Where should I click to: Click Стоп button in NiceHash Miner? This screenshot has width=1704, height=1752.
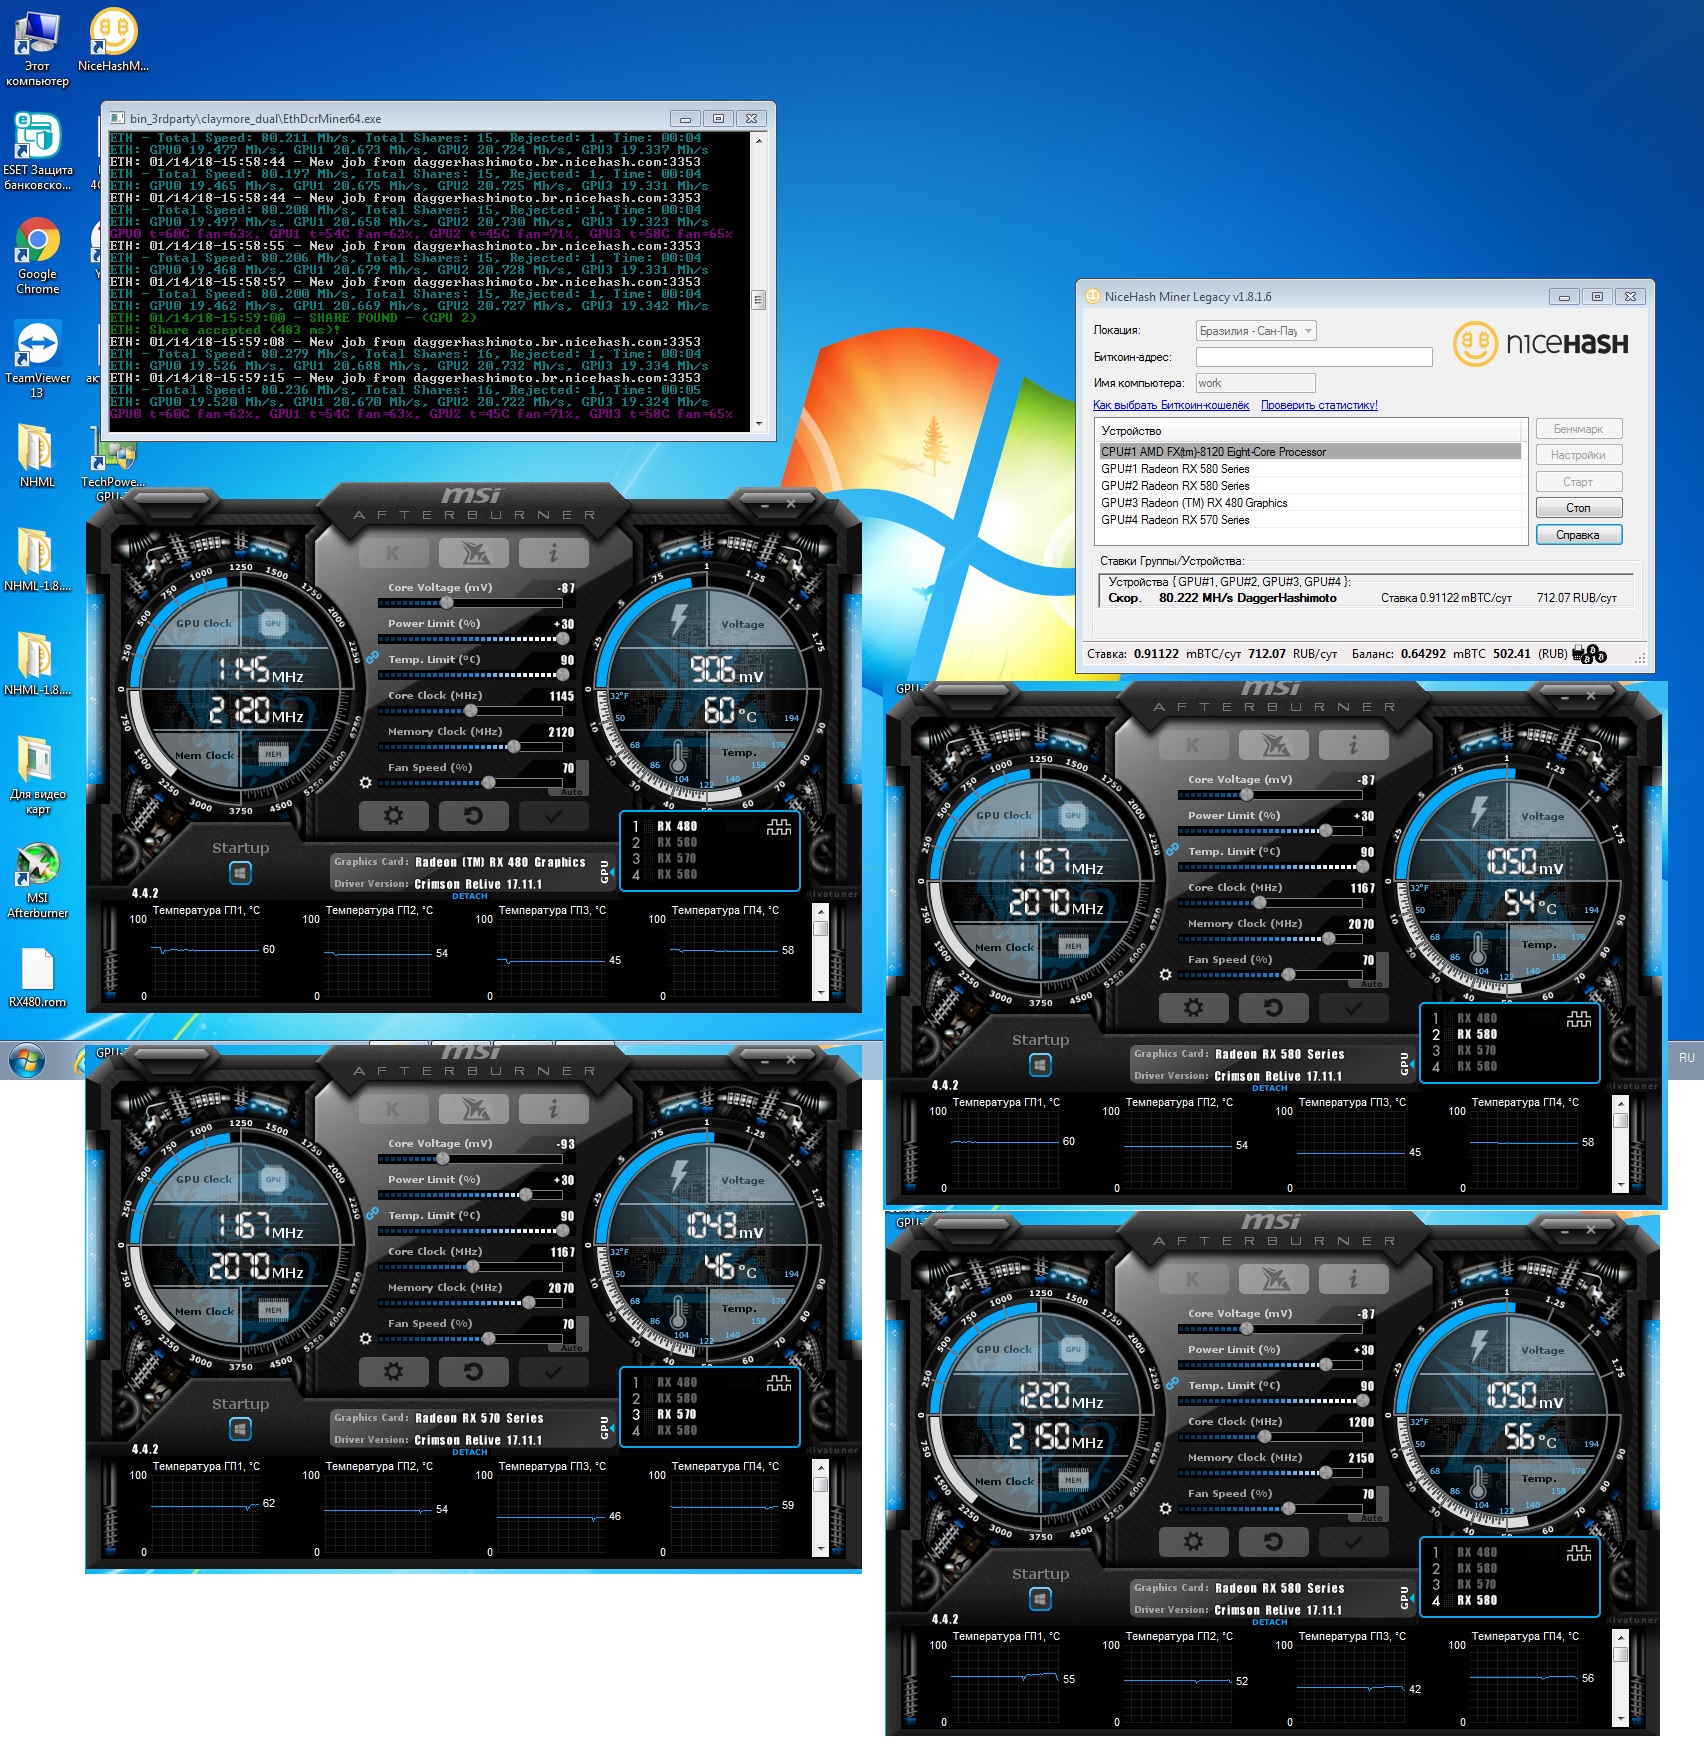(x=1578, y=508)
